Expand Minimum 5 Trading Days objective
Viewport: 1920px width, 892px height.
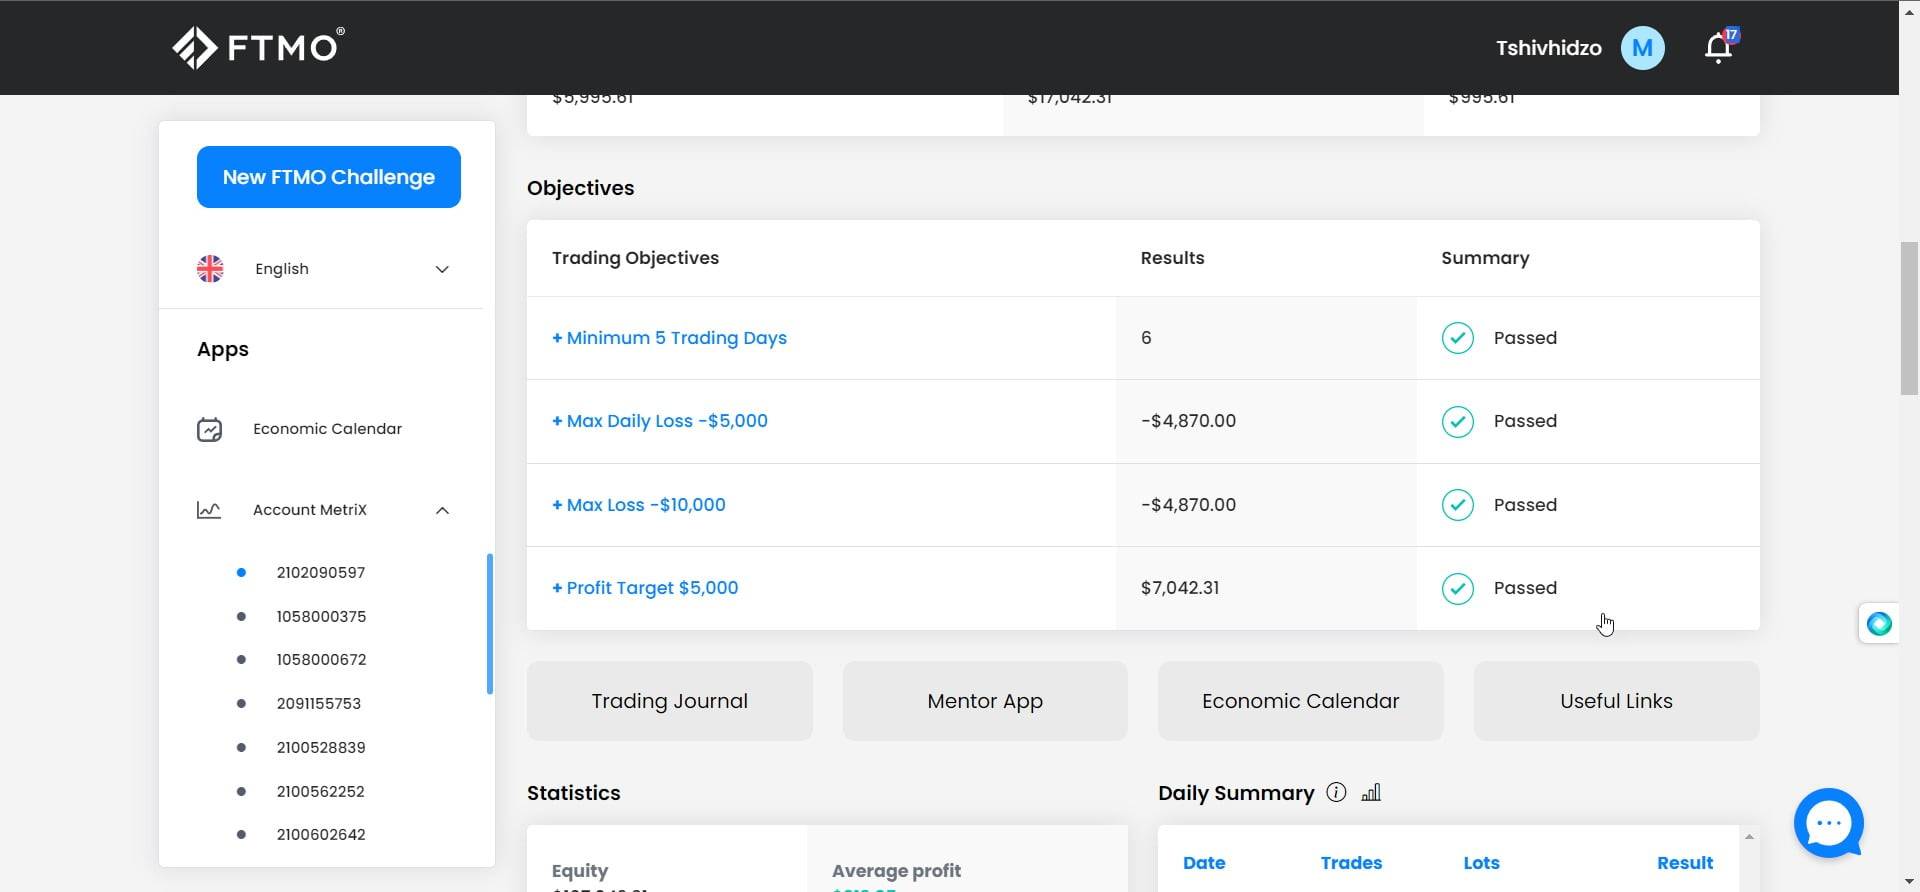tap(669, 338)
